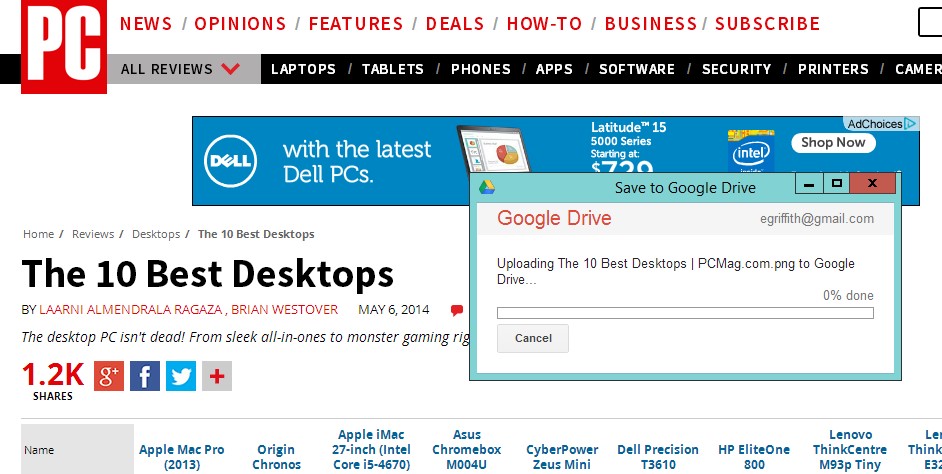Browse Tablets reviews

[393, 69]
